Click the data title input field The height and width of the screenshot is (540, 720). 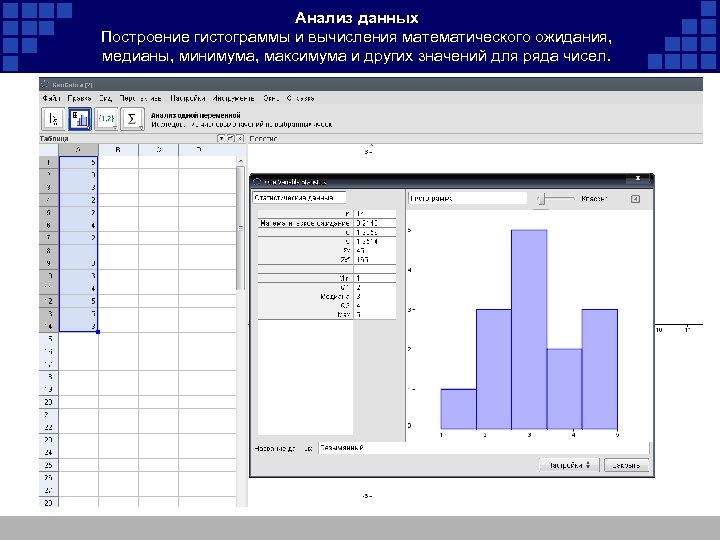[484, 448]
